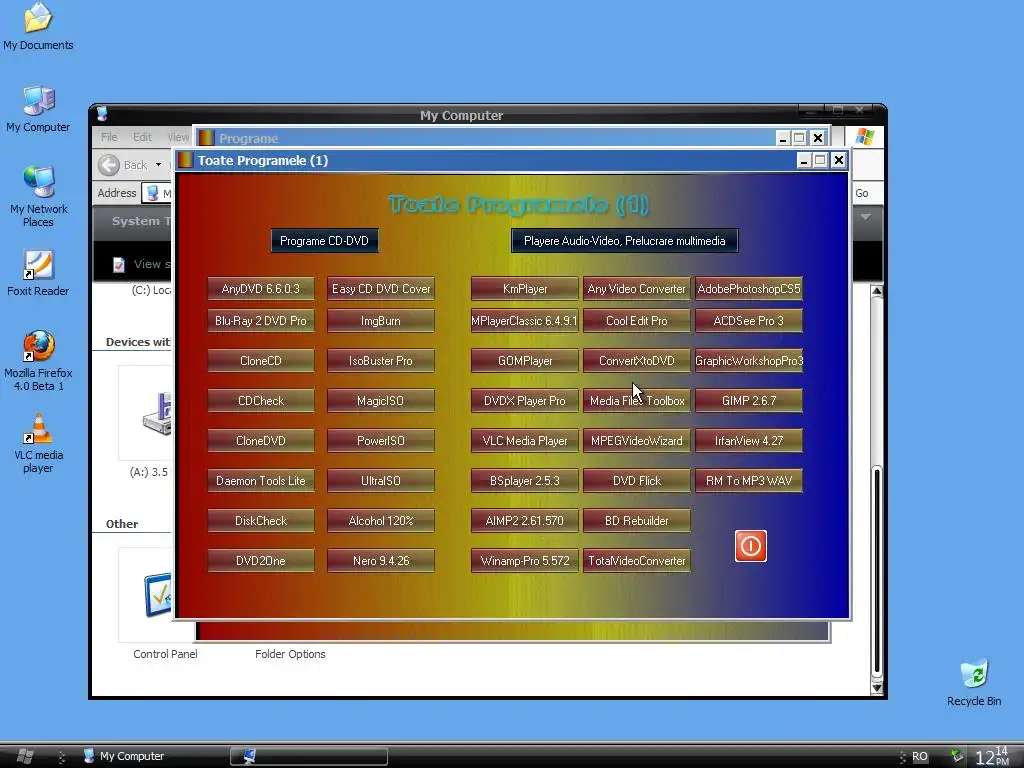1024x768 pixels.
Task: Expand the Back history dropdown arrow
Action: point(158,165)
